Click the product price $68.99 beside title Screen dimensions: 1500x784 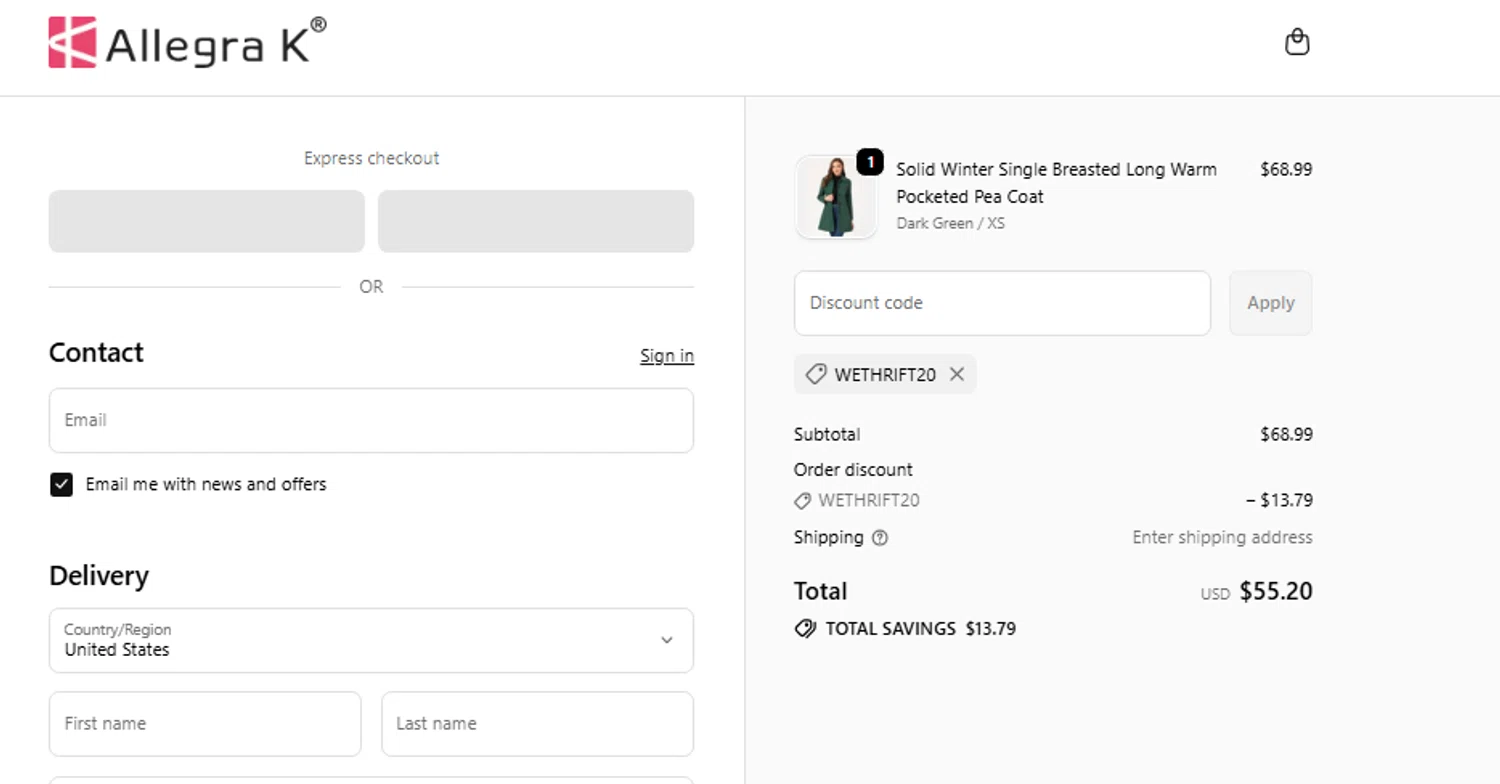pyautogui.click(x=1286, y=169)
